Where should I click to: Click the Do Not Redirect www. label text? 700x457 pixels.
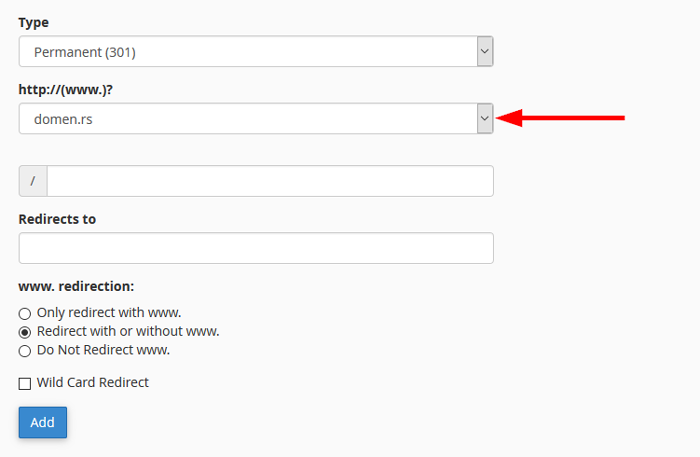[103, 350]
